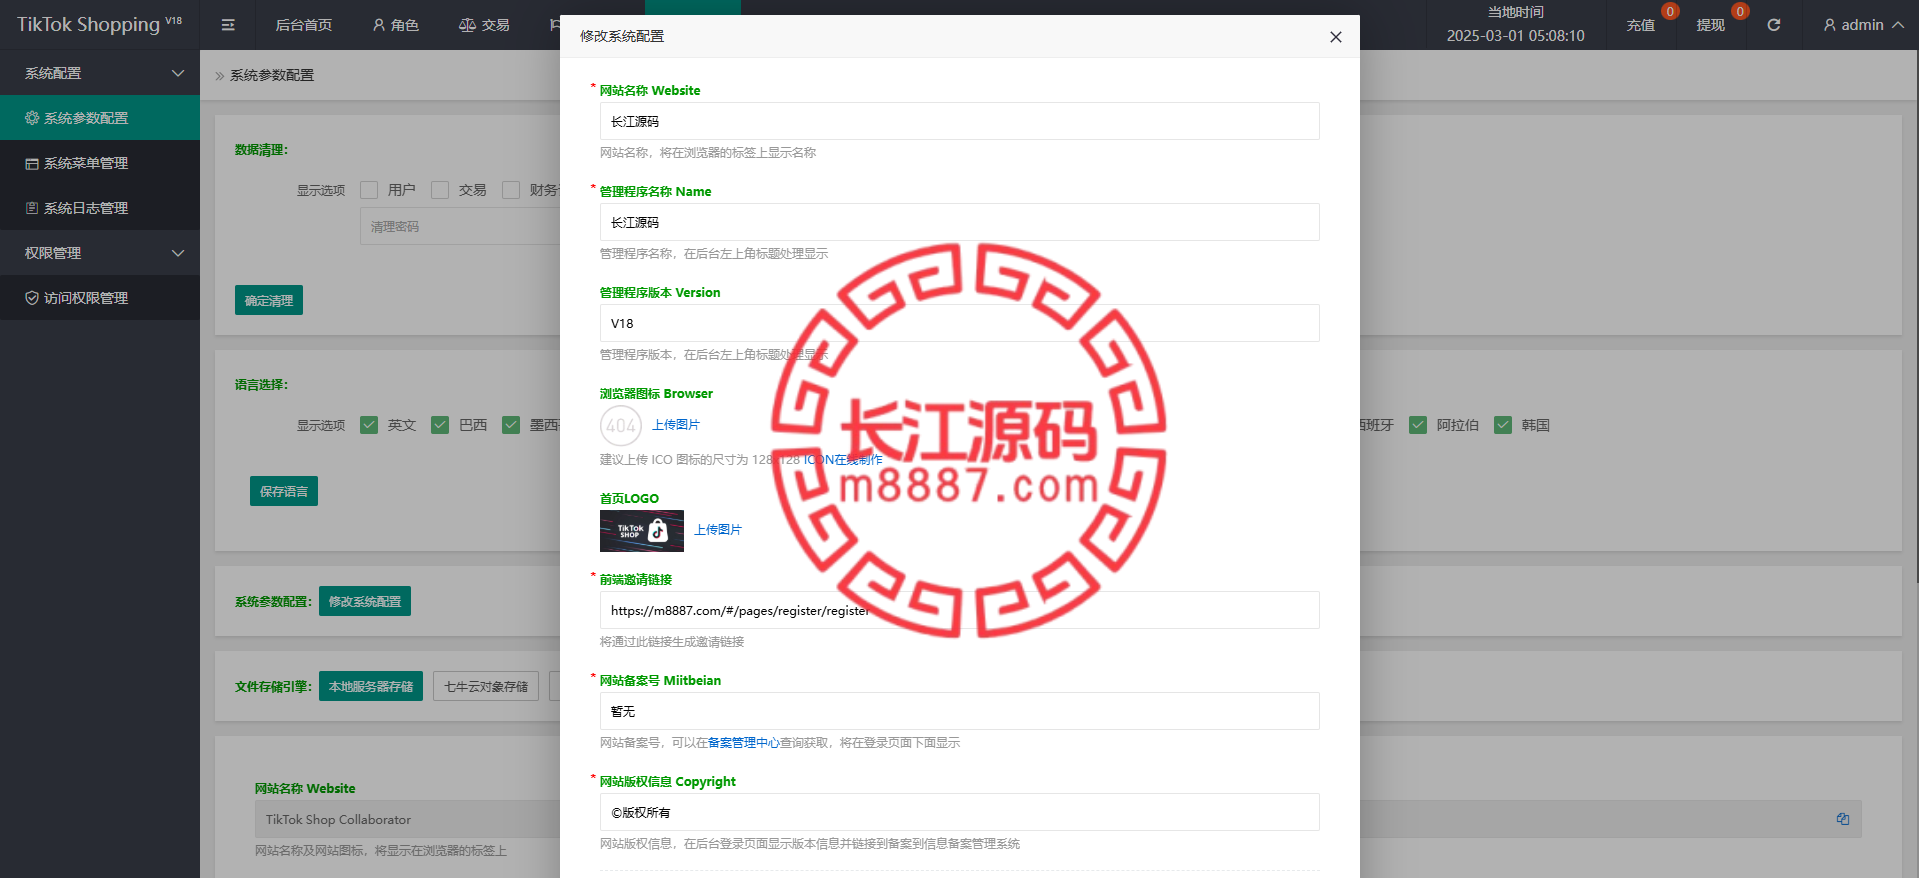
Task: Open the 备案管理中心 link
Action: [x=744, y=743]
